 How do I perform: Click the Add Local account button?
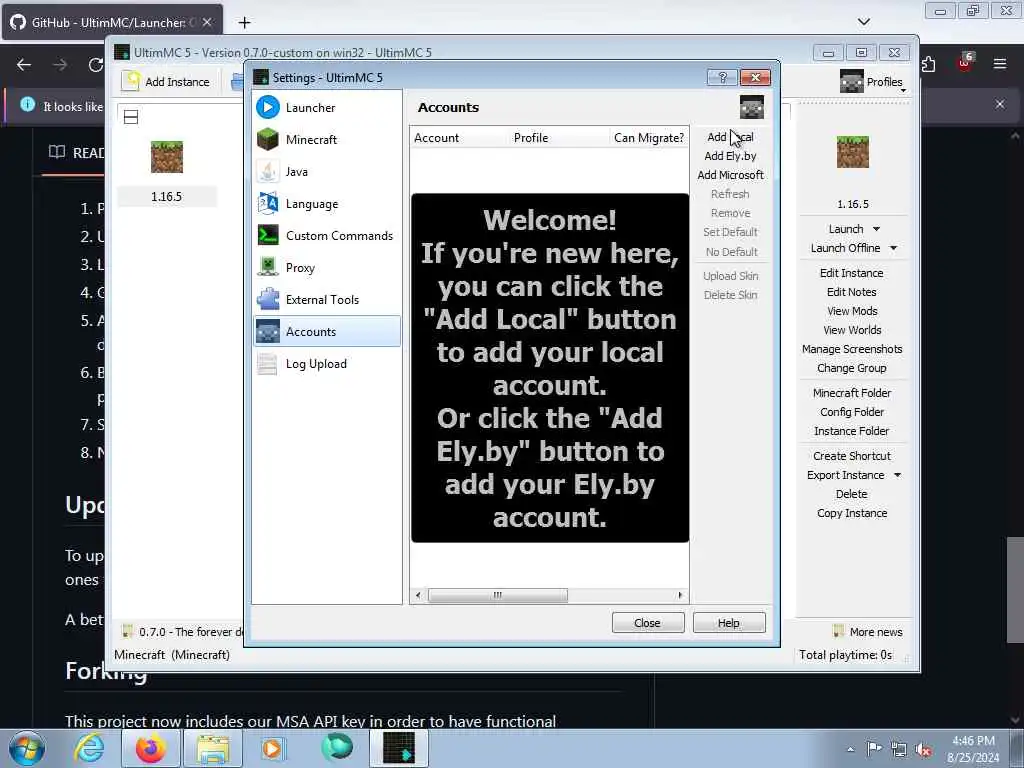pos(730,137)
